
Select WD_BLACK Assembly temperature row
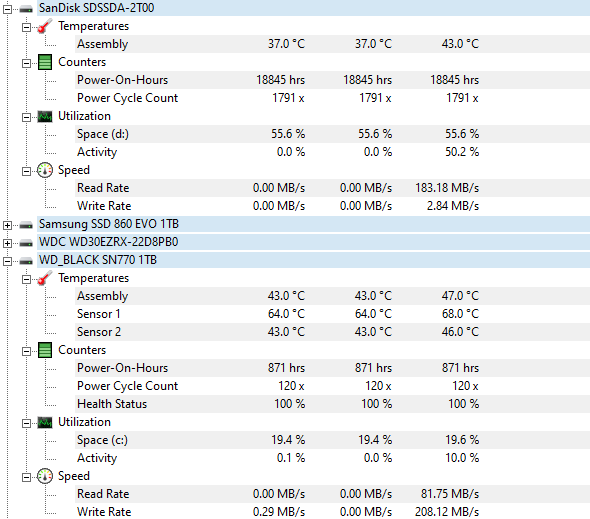click(x=332, y=296)
